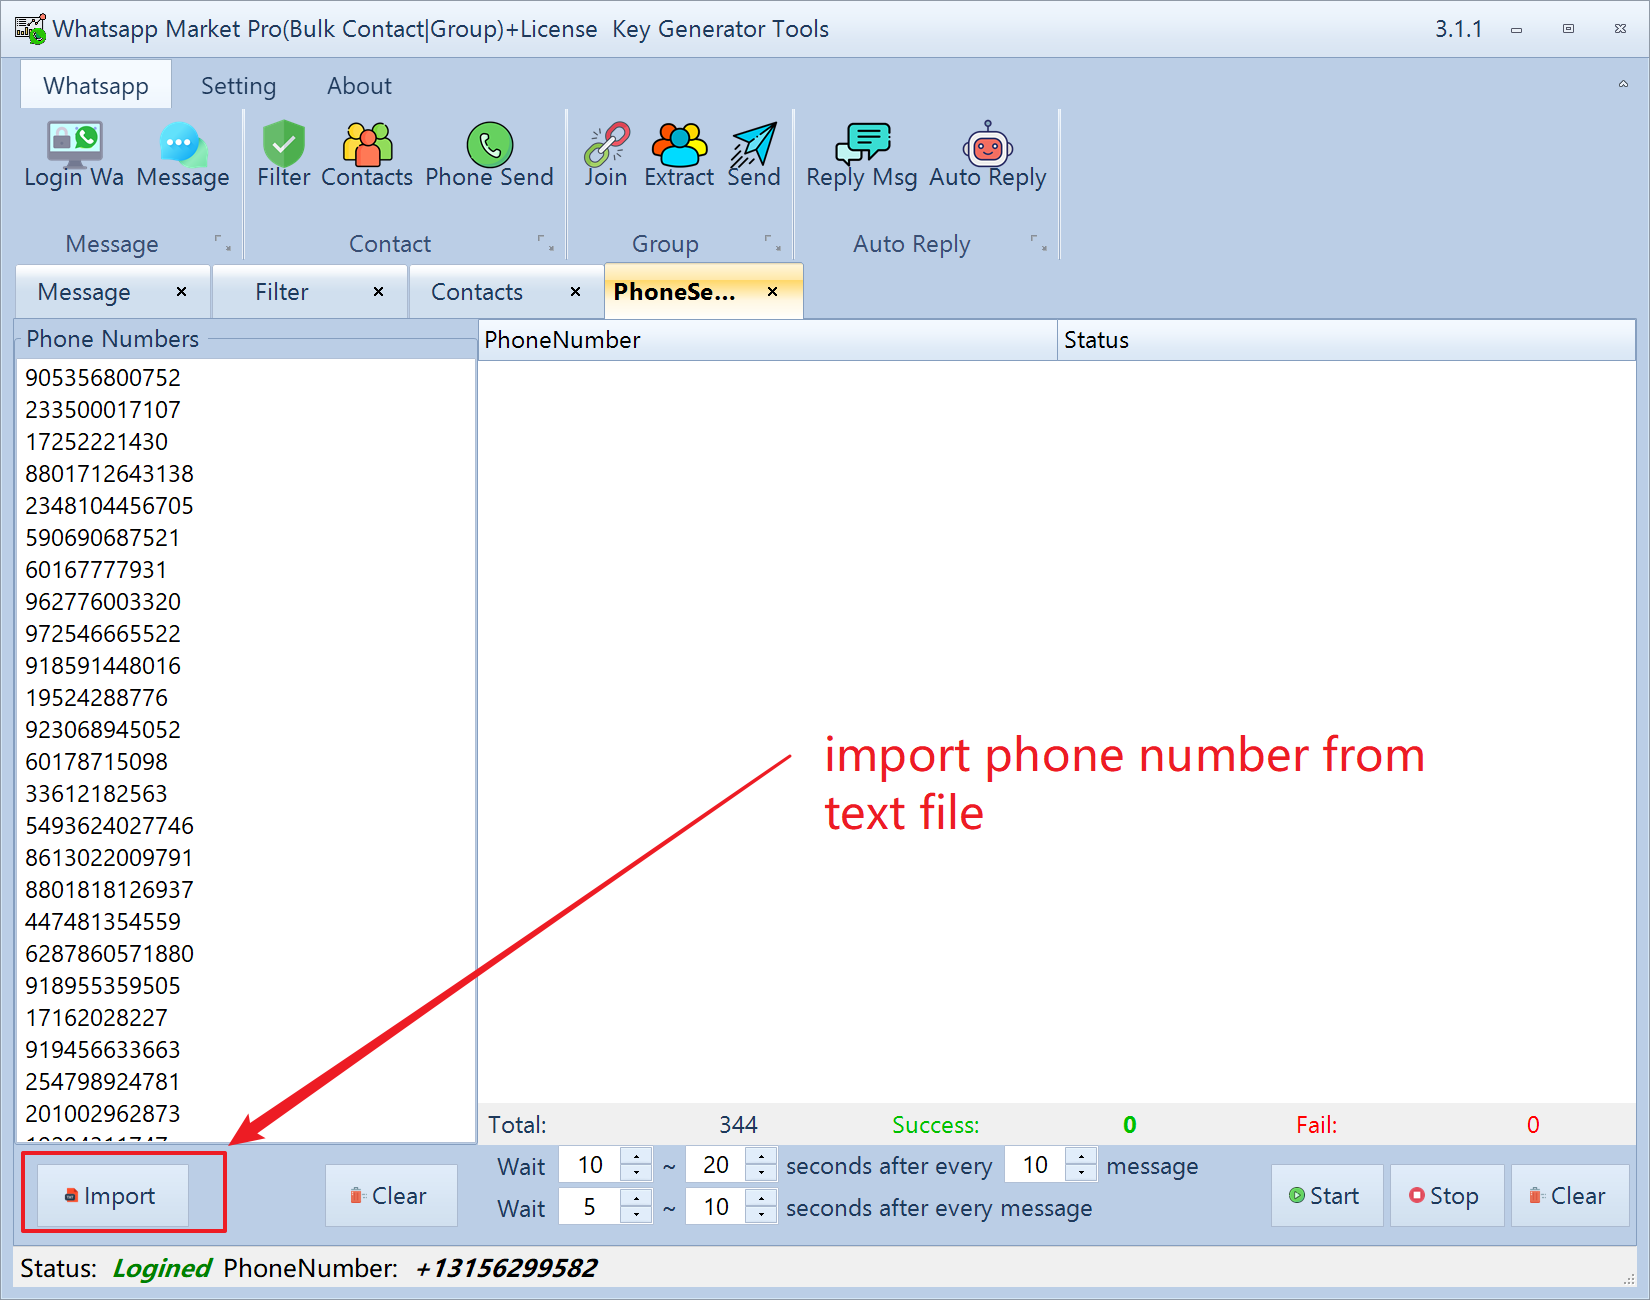Expand the Contact group dialog launcher
Image resolution: width=1650 pixels, height=1300 pixels.
click(x=545, y=243)
